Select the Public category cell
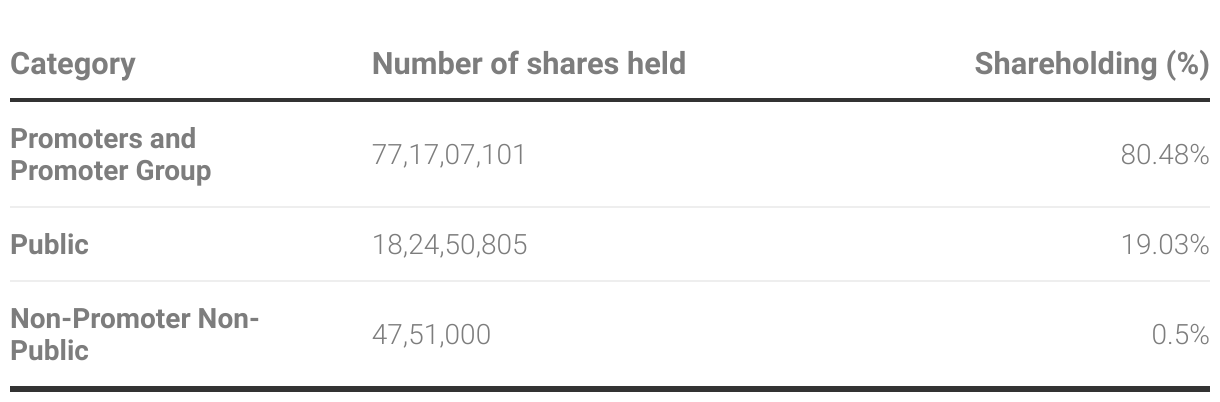The width and height of the screenshot is (1220, 402). [49, 244]
